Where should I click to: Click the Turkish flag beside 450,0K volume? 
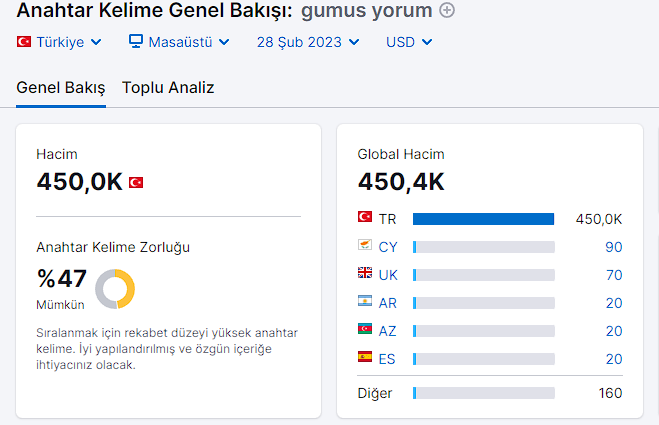[x=136, y=182]
